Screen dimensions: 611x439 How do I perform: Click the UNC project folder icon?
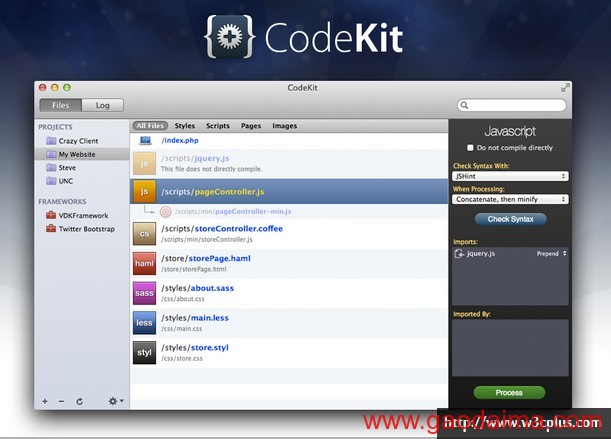click(x=51, y=181)
